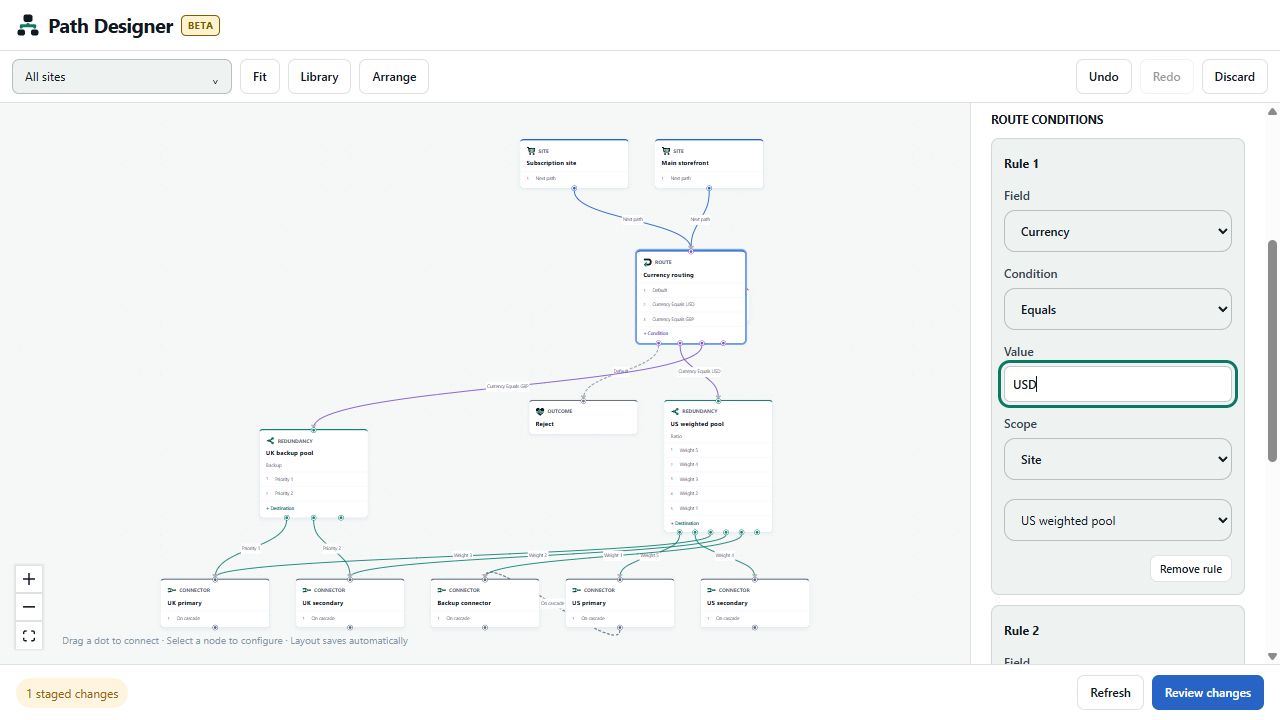This screenshot has width=1280, height=720.
Task: Click the + Condition link in Currency routing
Action: click(x=656, y=334)
